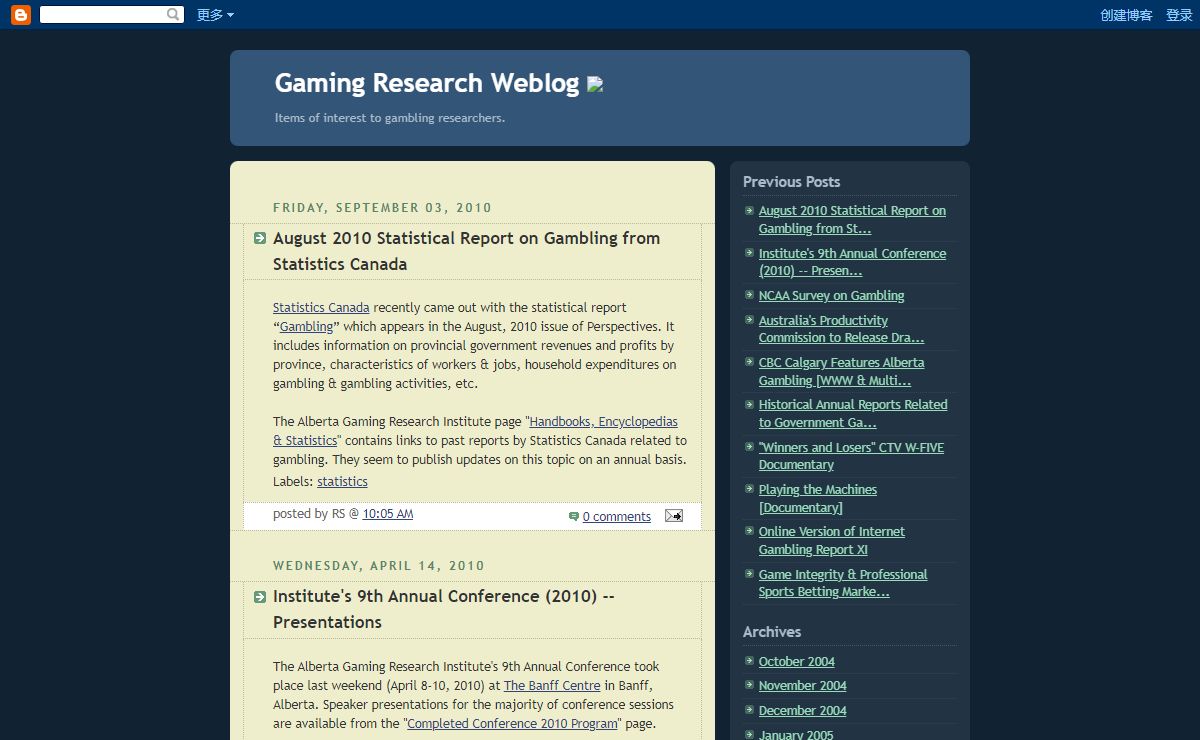Viewport: 1200px width, 740px height.
Task: Open Online Version of Internet Gambling Report link
Action: [x=832, y=541]
